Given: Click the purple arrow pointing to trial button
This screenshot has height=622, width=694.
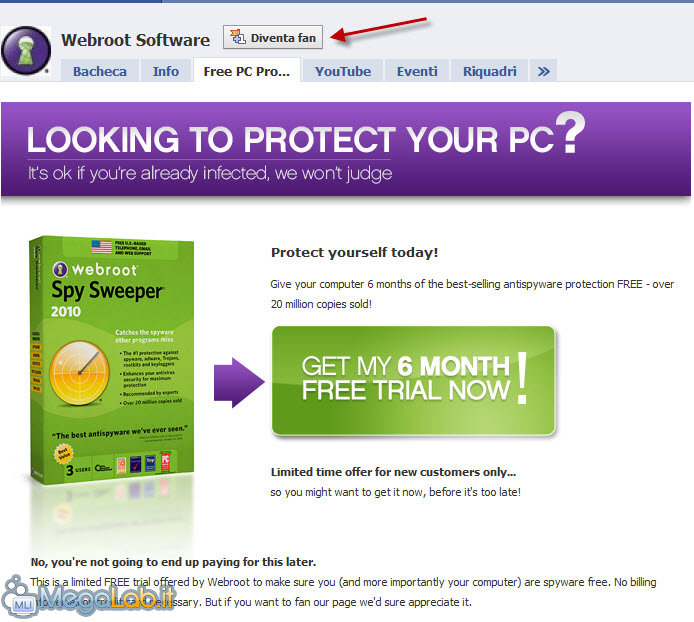Looking at the screenshot, I should pos(239,382).
